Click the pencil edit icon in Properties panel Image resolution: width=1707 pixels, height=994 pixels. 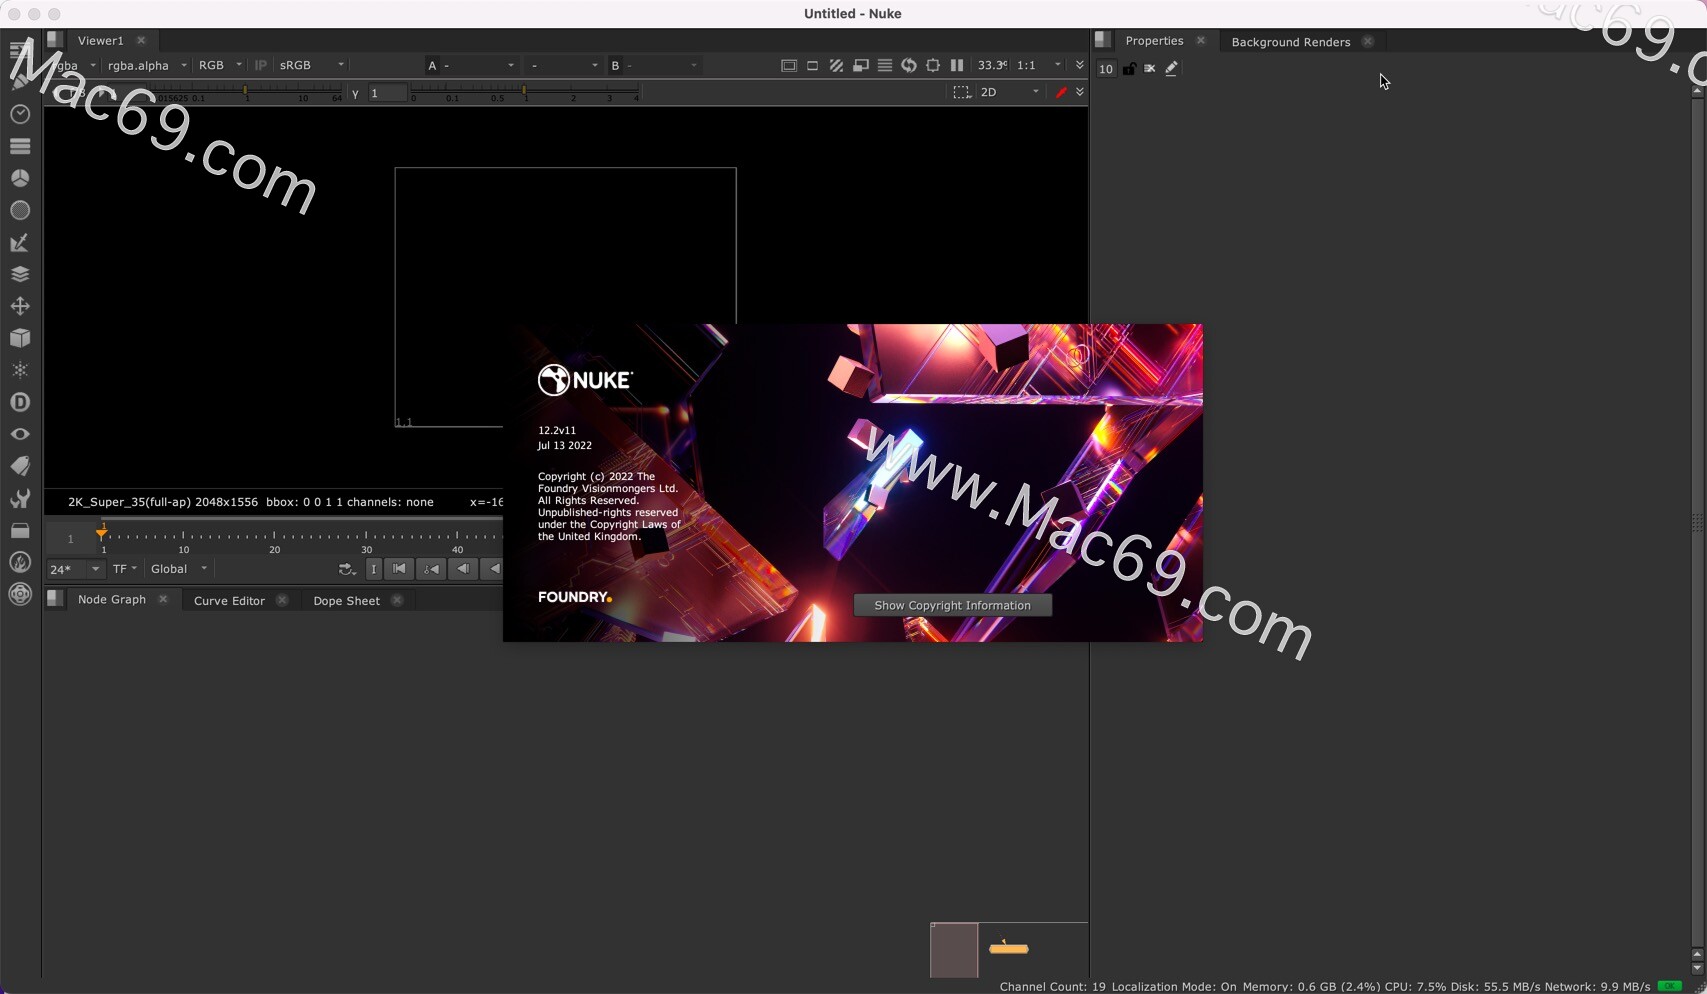[1172, 68]
